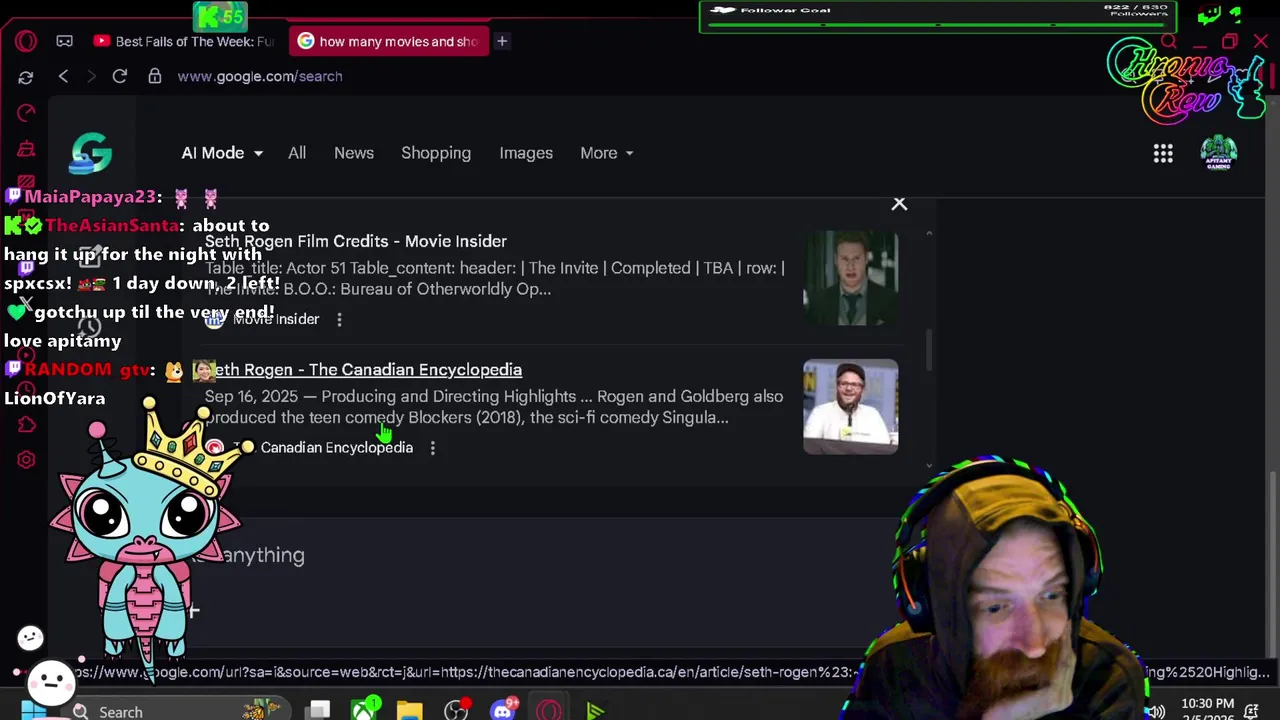This screenshot has height=720, width=1280.
Task: Open the volume control in system tray
Action: tap(1155, 711)
